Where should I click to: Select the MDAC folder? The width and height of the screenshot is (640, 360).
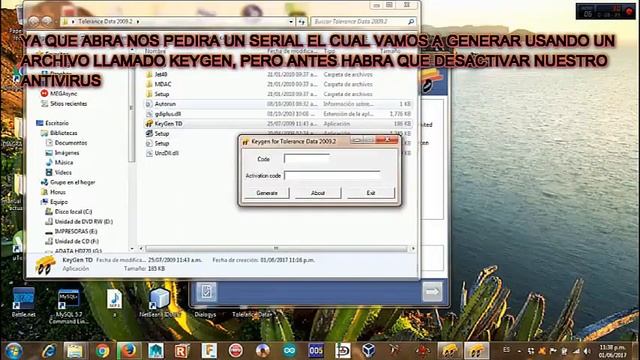coord(163,84)
